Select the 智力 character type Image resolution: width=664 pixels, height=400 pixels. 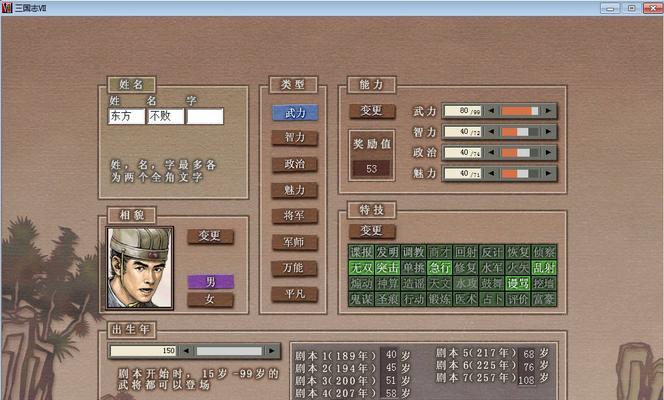pyautogui.click(x=295, y=138)
